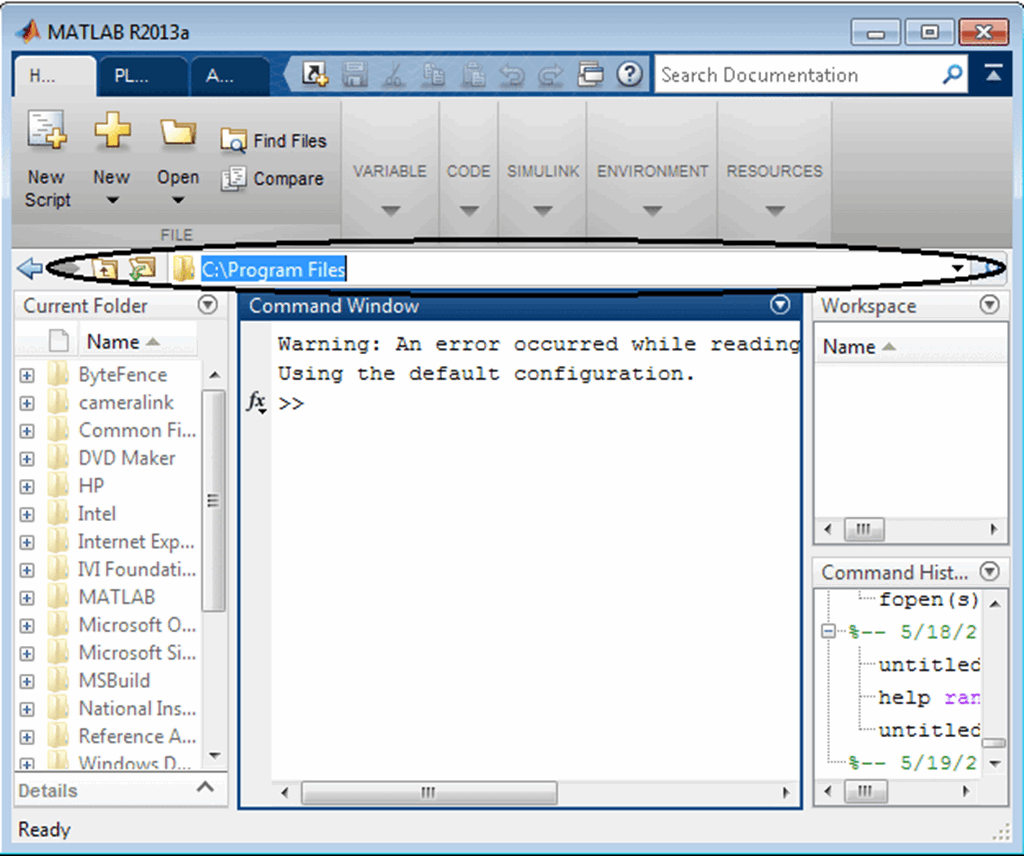Expand the MATLAB folder in Current Folder
The height and width of the screenshot is (856, 1024).
click(x=26, y=597)
